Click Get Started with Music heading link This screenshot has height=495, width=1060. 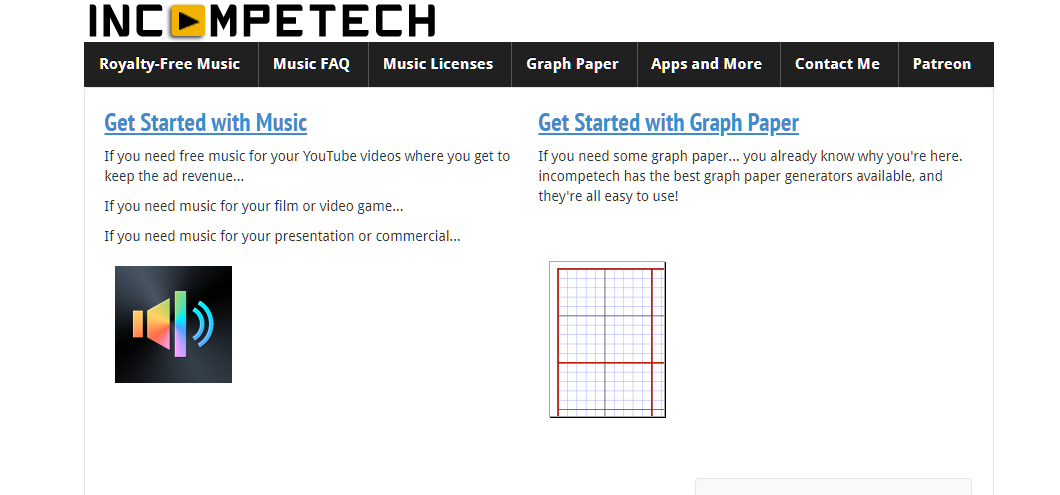(x=205, y=123)
